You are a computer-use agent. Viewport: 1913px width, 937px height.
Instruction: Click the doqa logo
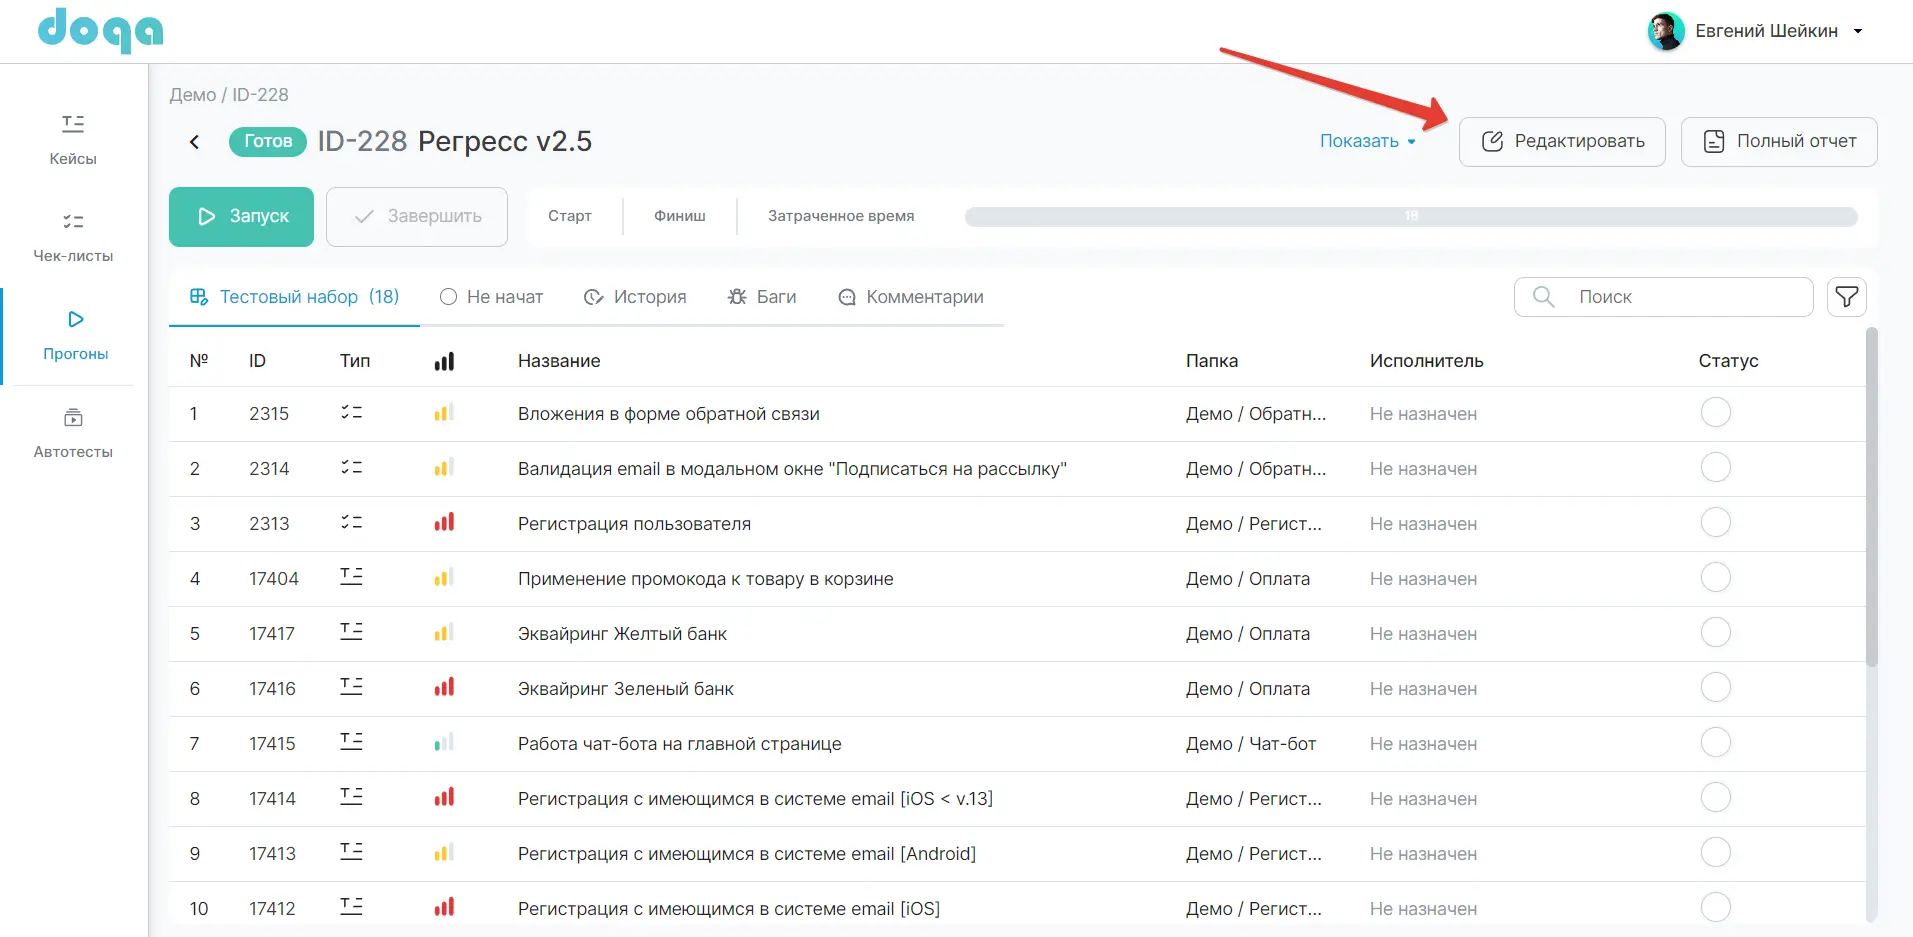[x=100, y=30]
